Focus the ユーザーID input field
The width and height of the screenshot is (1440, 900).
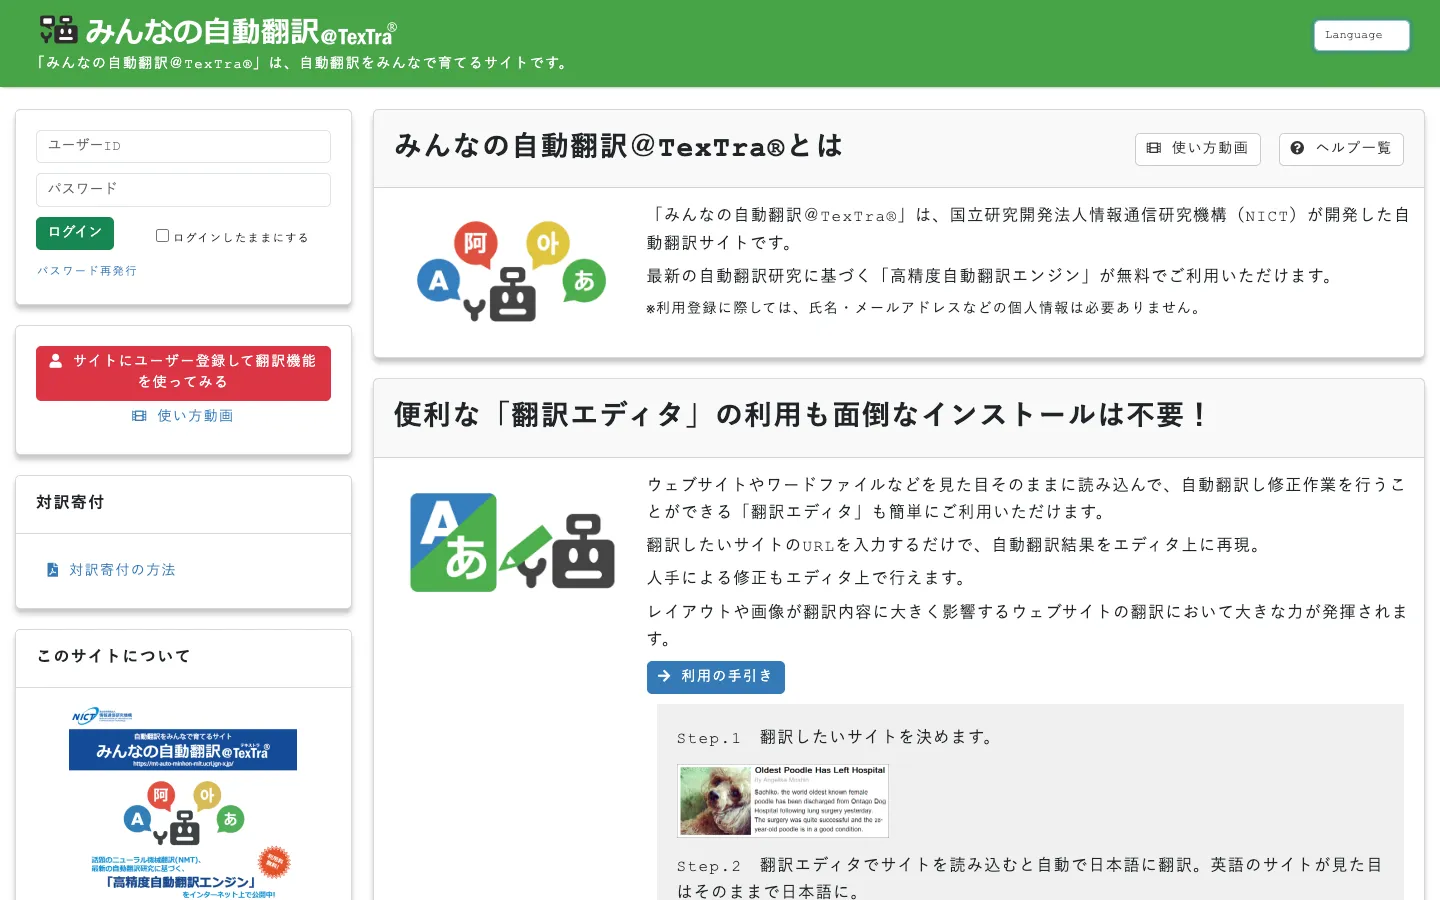183,146
